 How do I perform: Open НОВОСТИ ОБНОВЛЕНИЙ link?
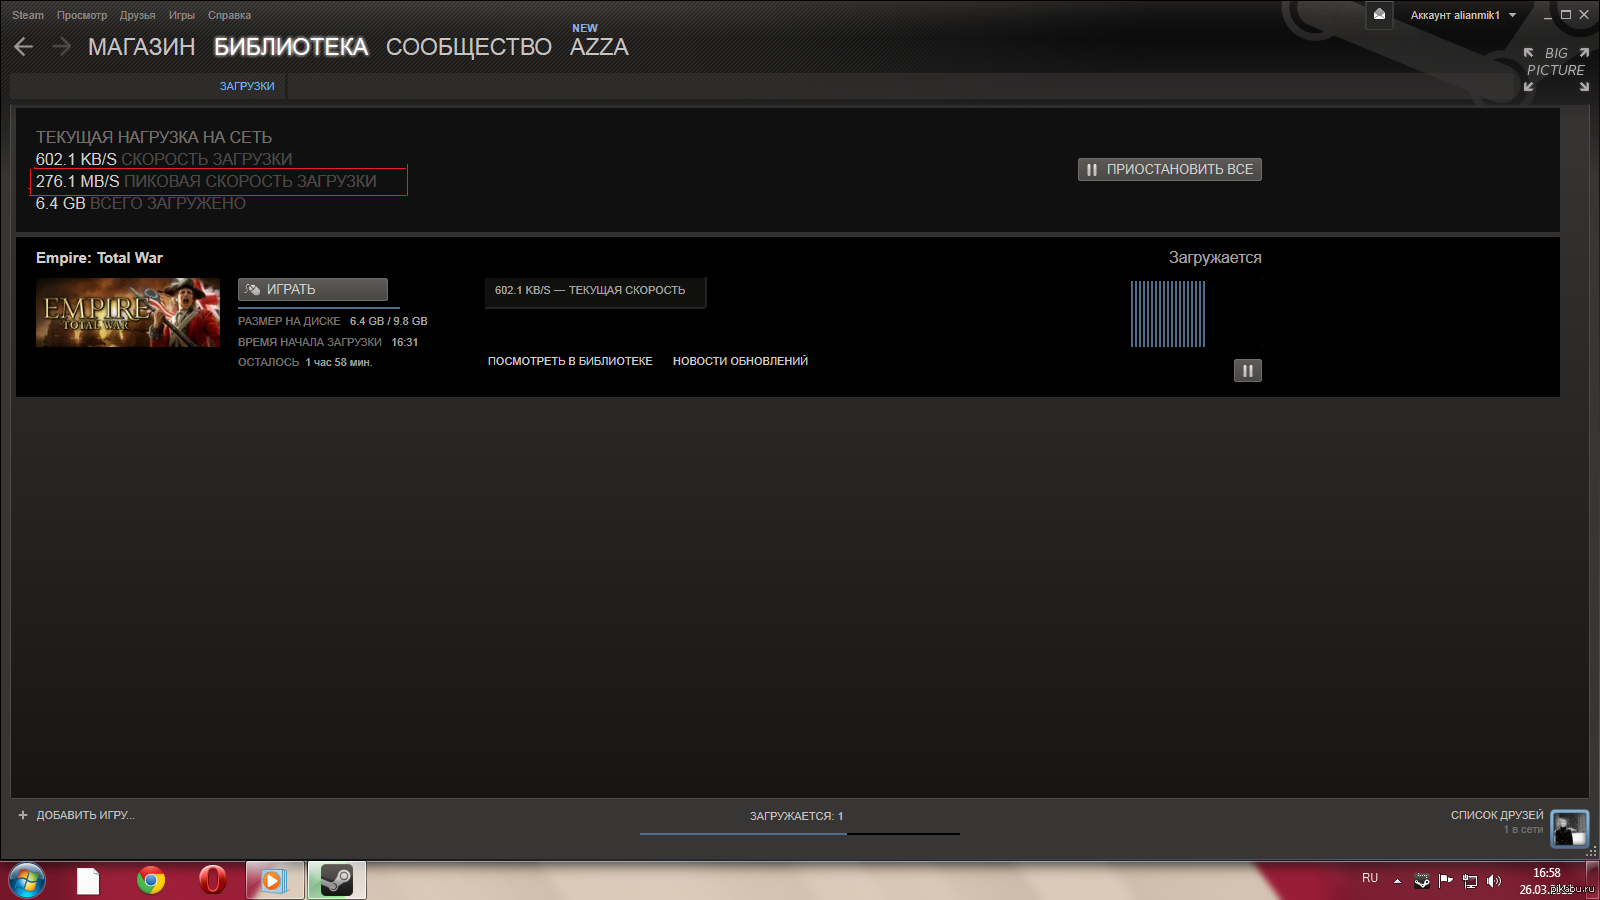(741, 361)
